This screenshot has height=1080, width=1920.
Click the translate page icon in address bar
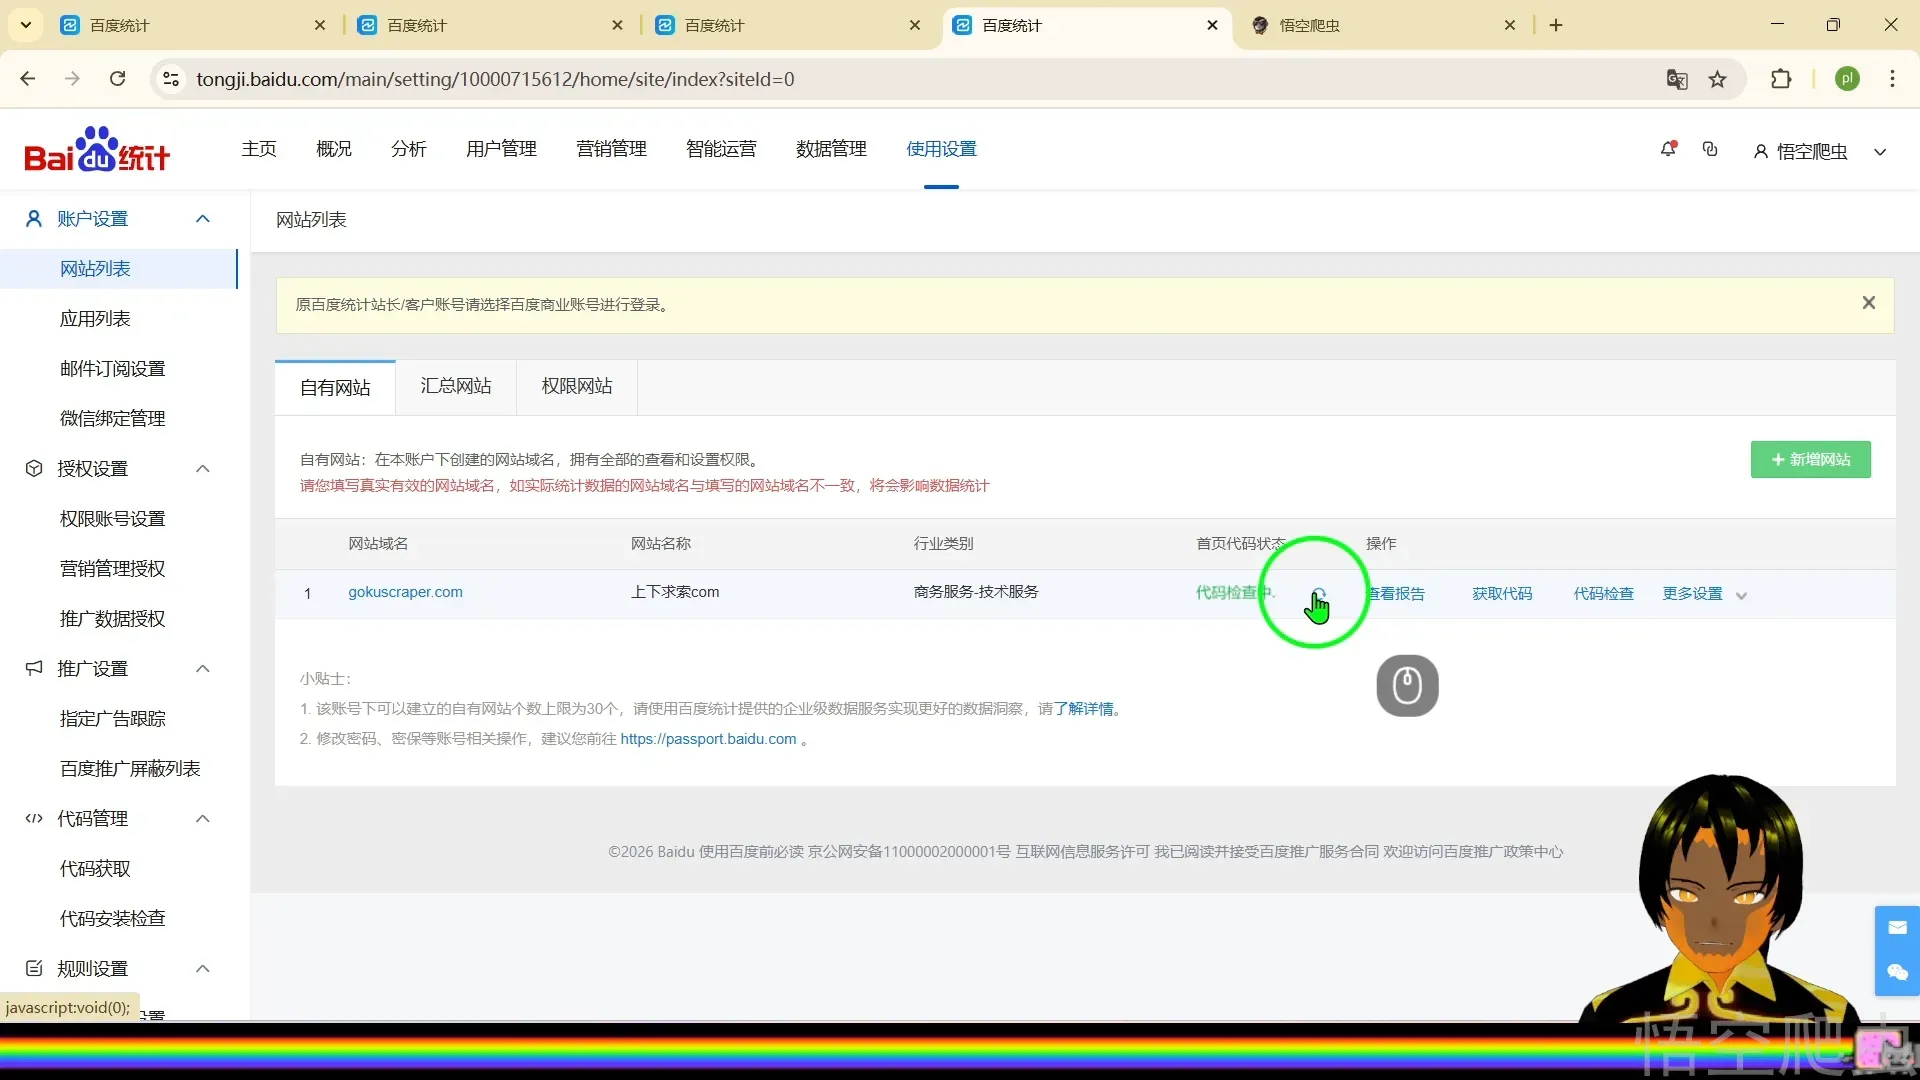[1677, 79]
